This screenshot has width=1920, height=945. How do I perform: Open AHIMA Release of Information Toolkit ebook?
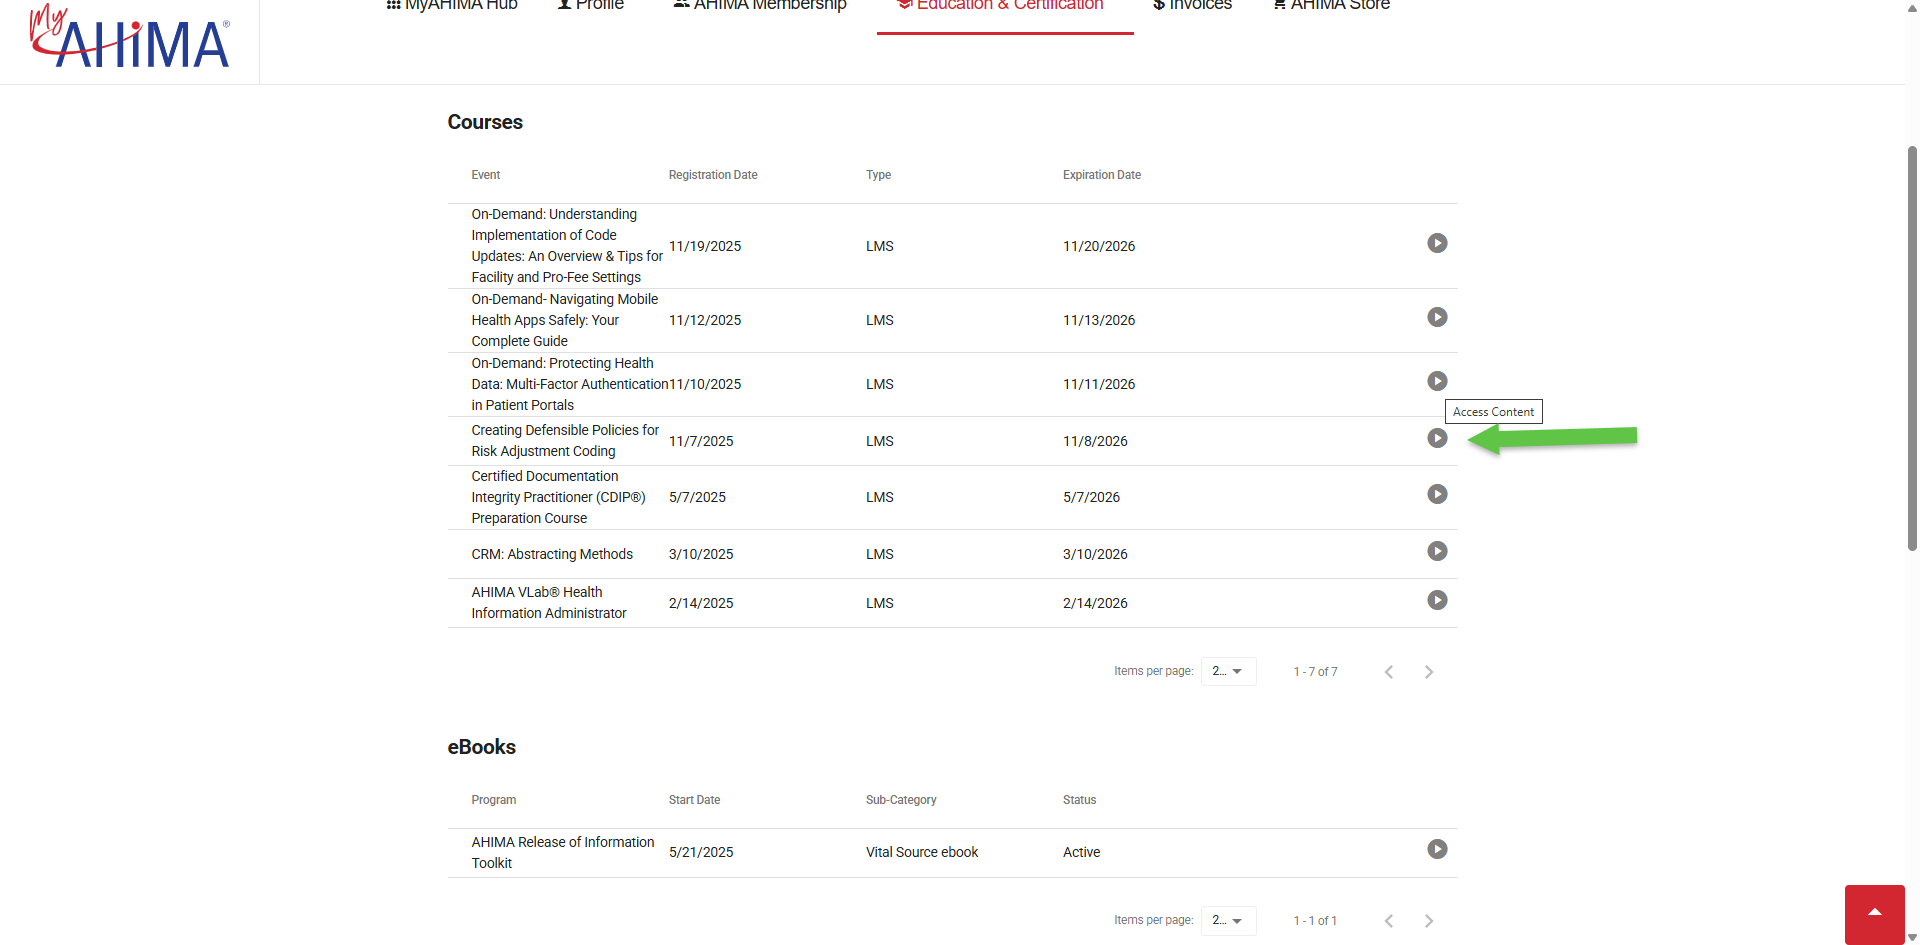1437,849
